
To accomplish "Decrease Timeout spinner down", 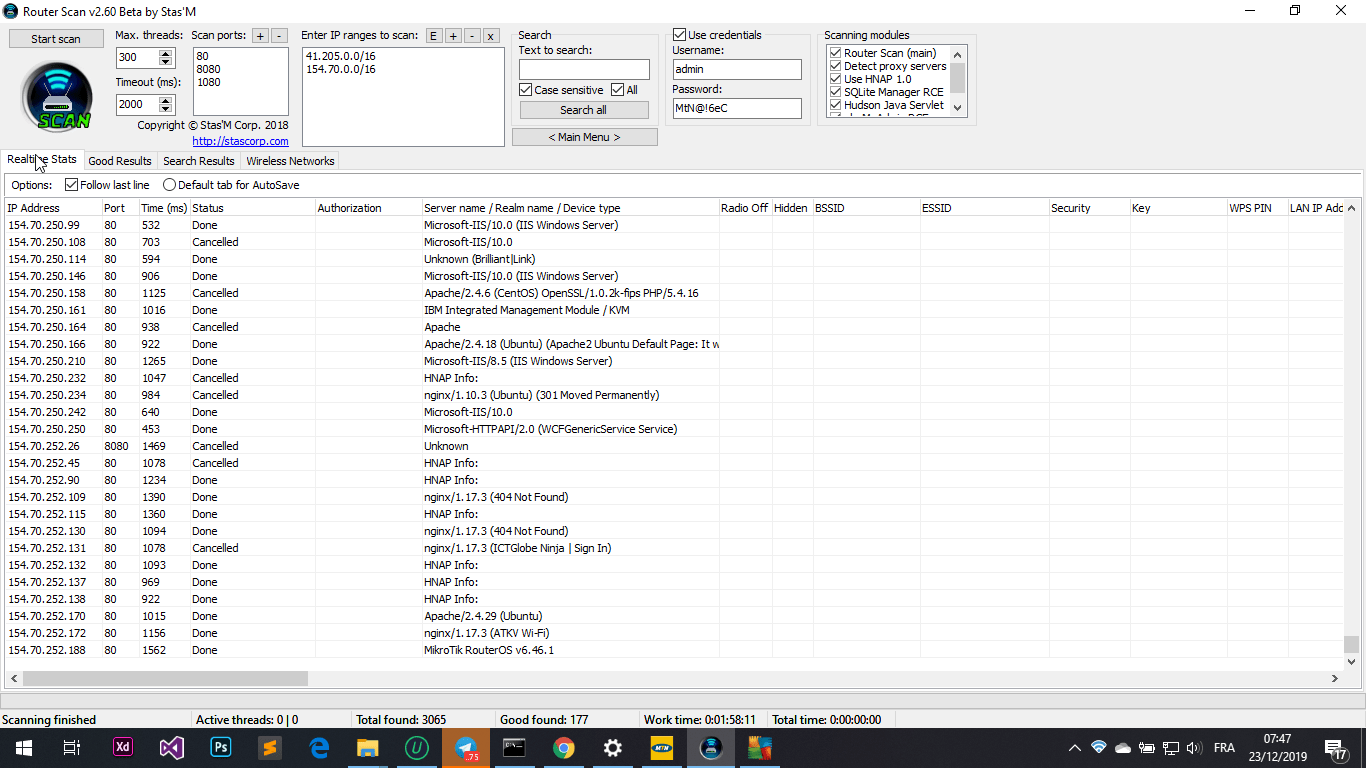I will [x=166, y=109].
